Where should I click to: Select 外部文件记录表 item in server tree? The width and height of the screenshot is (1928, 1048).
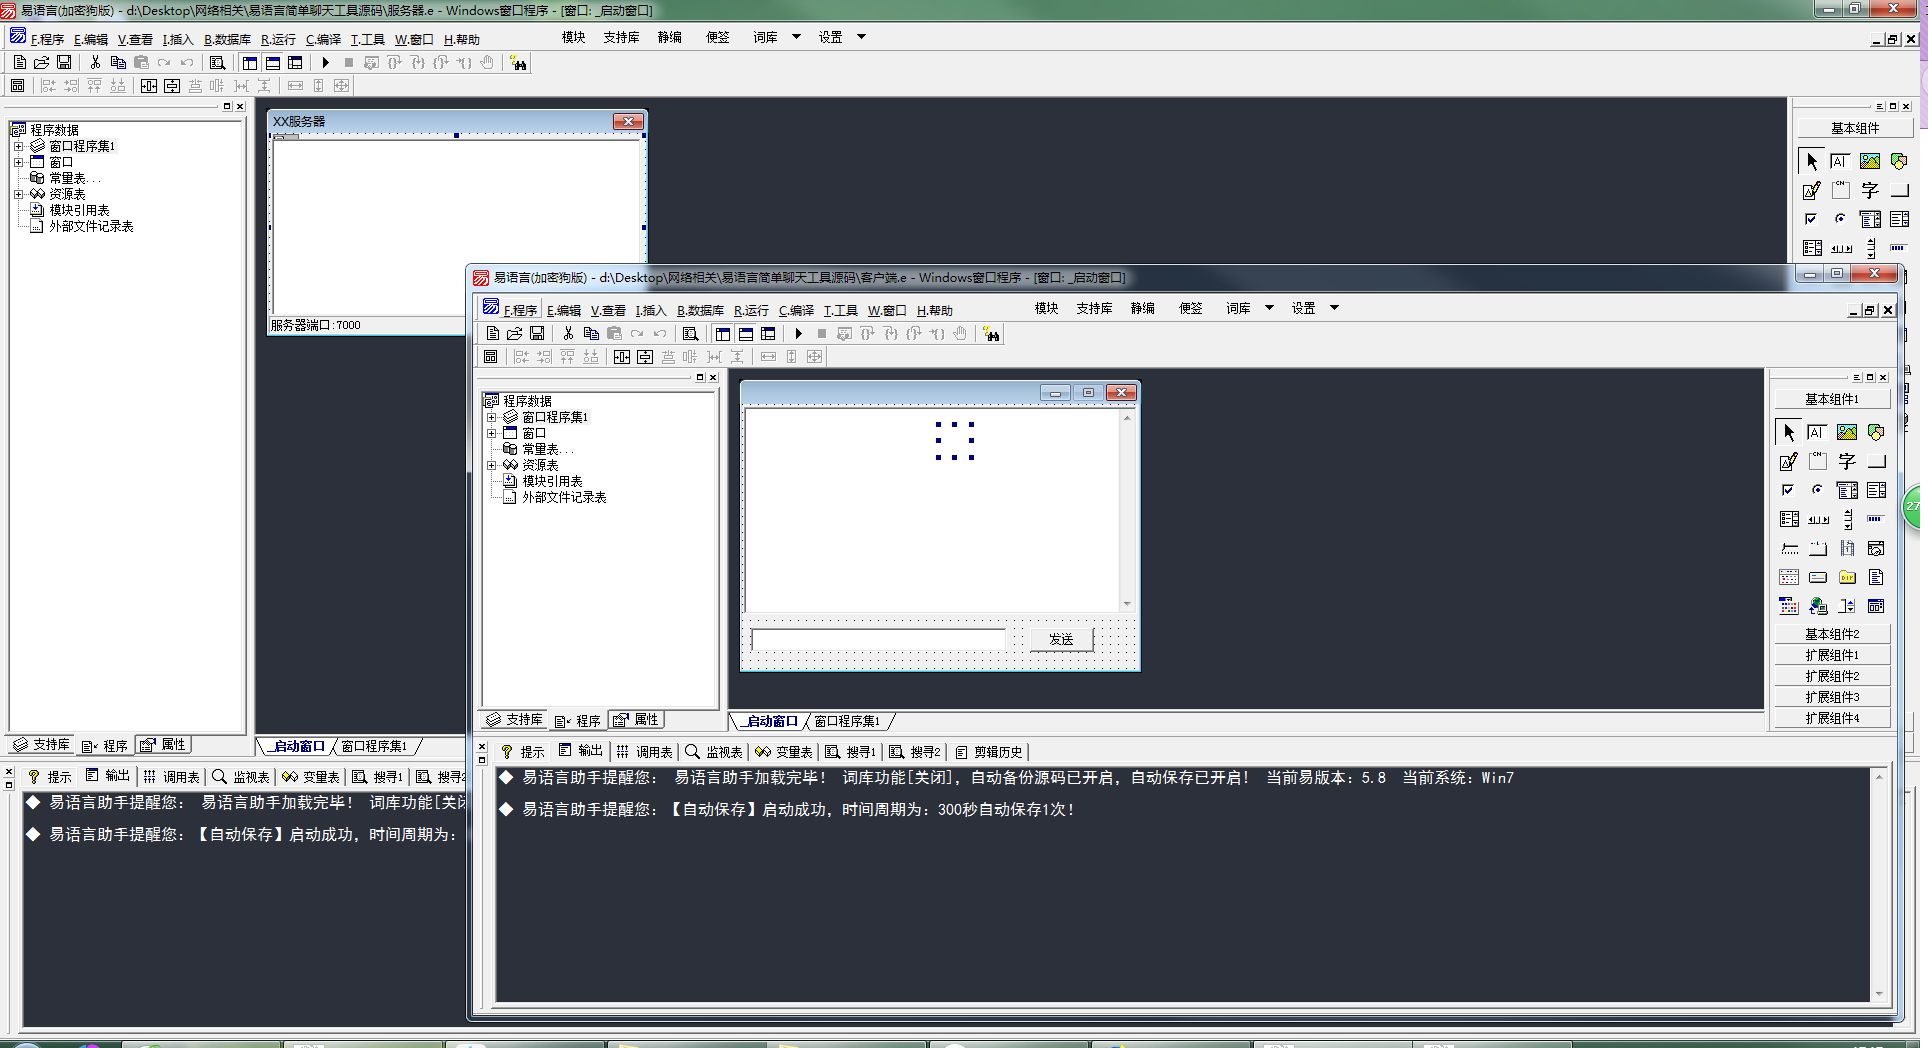pyautogui.click(x=91, y=226)
